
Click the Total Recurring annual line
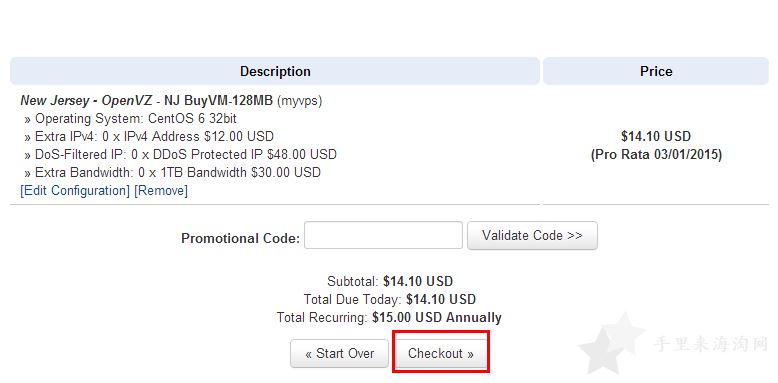[x=389, y=318]
